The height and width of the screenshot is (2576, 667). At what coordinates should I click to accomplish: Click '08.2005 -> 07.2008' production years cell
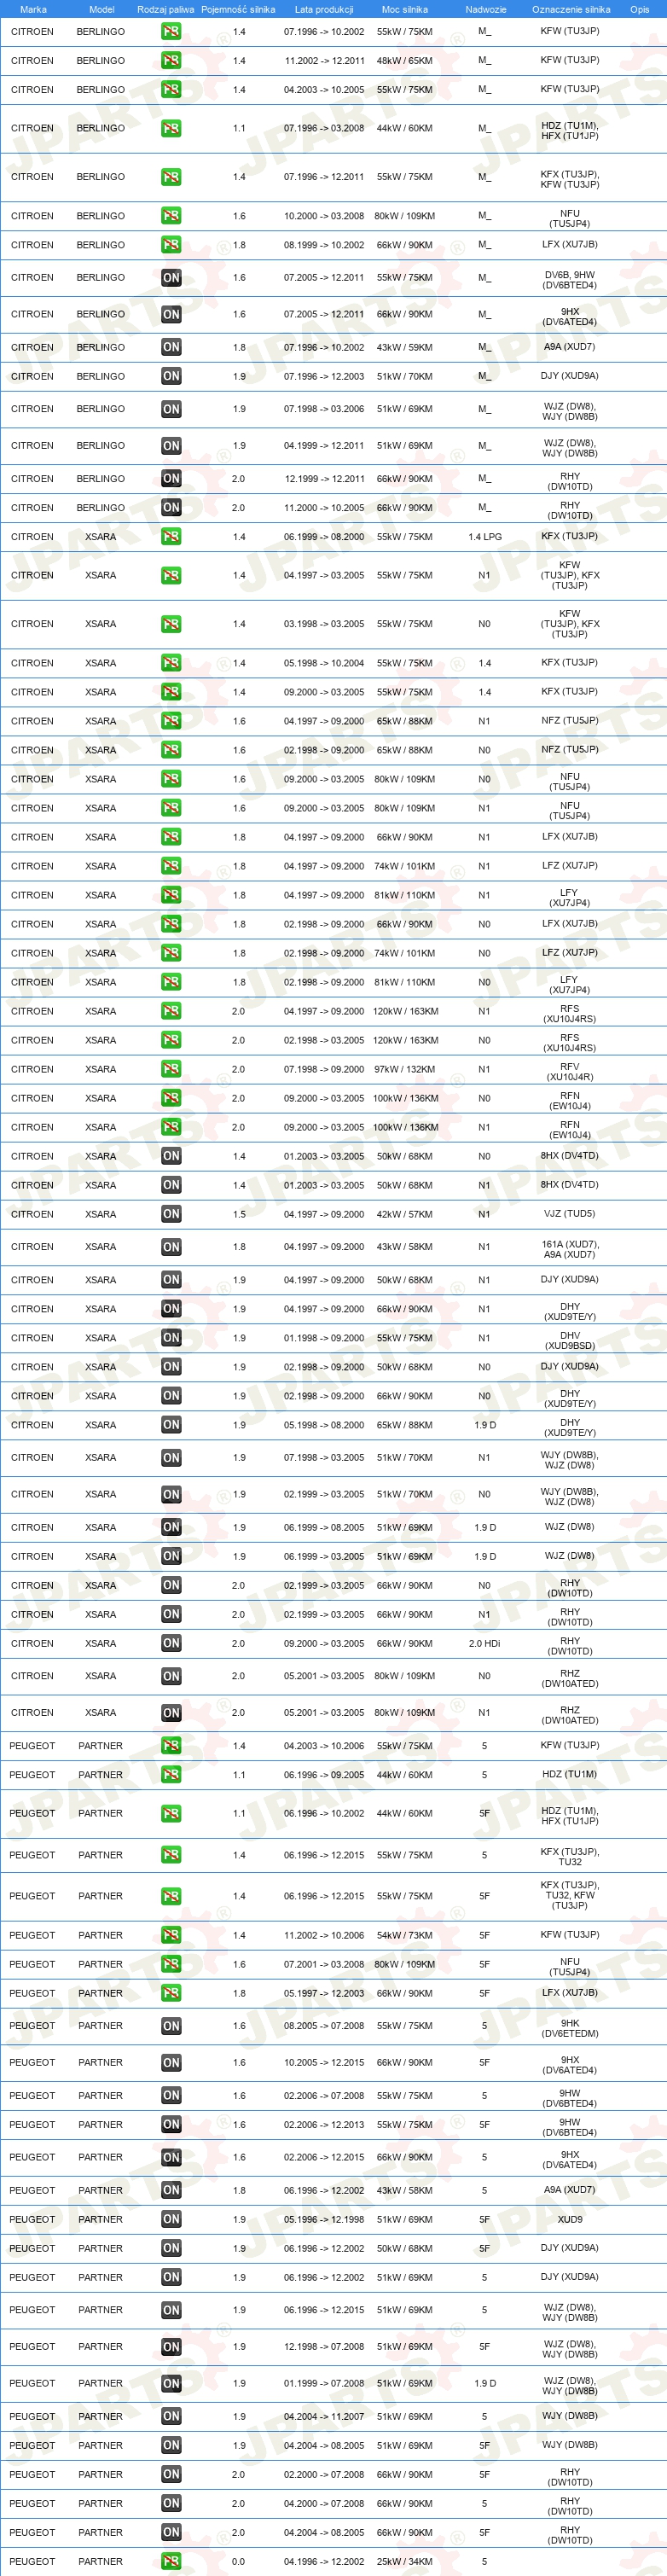coord(324,2026)
